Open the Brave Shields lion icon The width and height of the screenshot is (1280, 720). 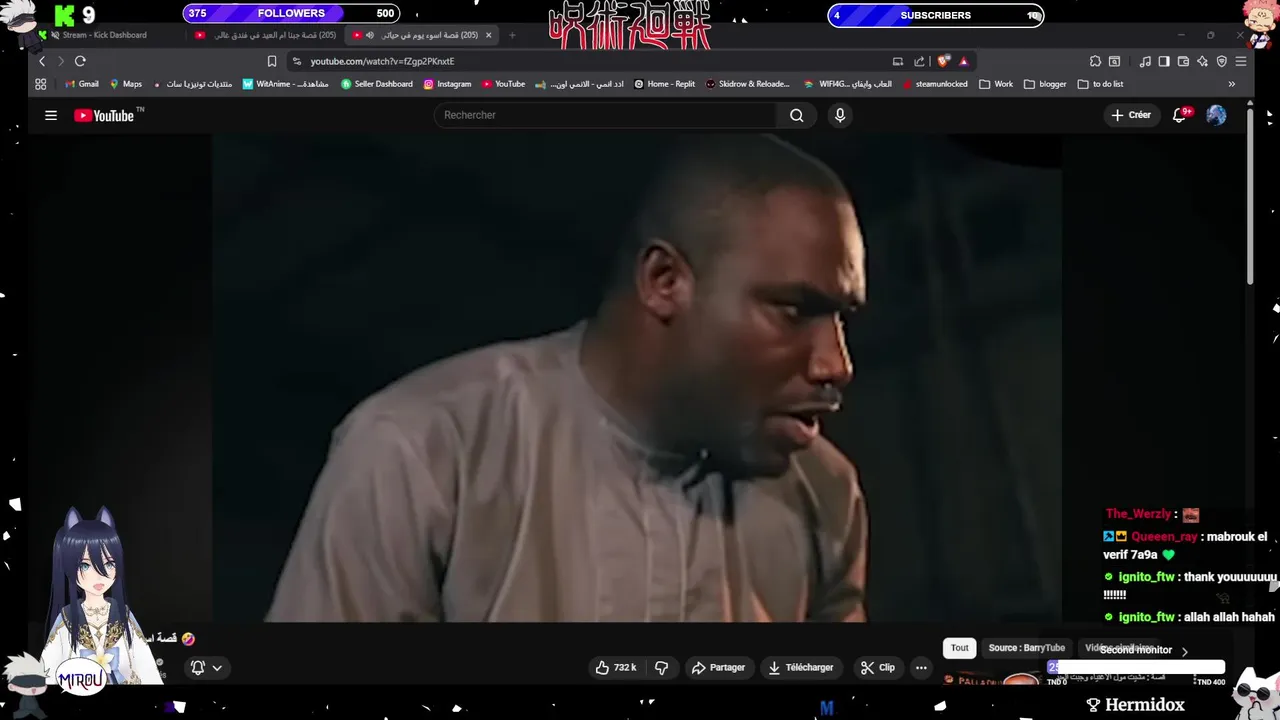point(943,61)
